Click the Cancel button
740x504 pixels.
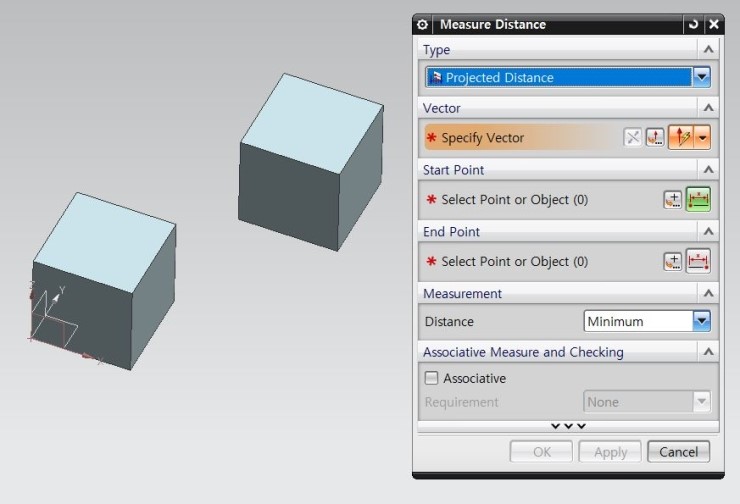click(678, 452)
